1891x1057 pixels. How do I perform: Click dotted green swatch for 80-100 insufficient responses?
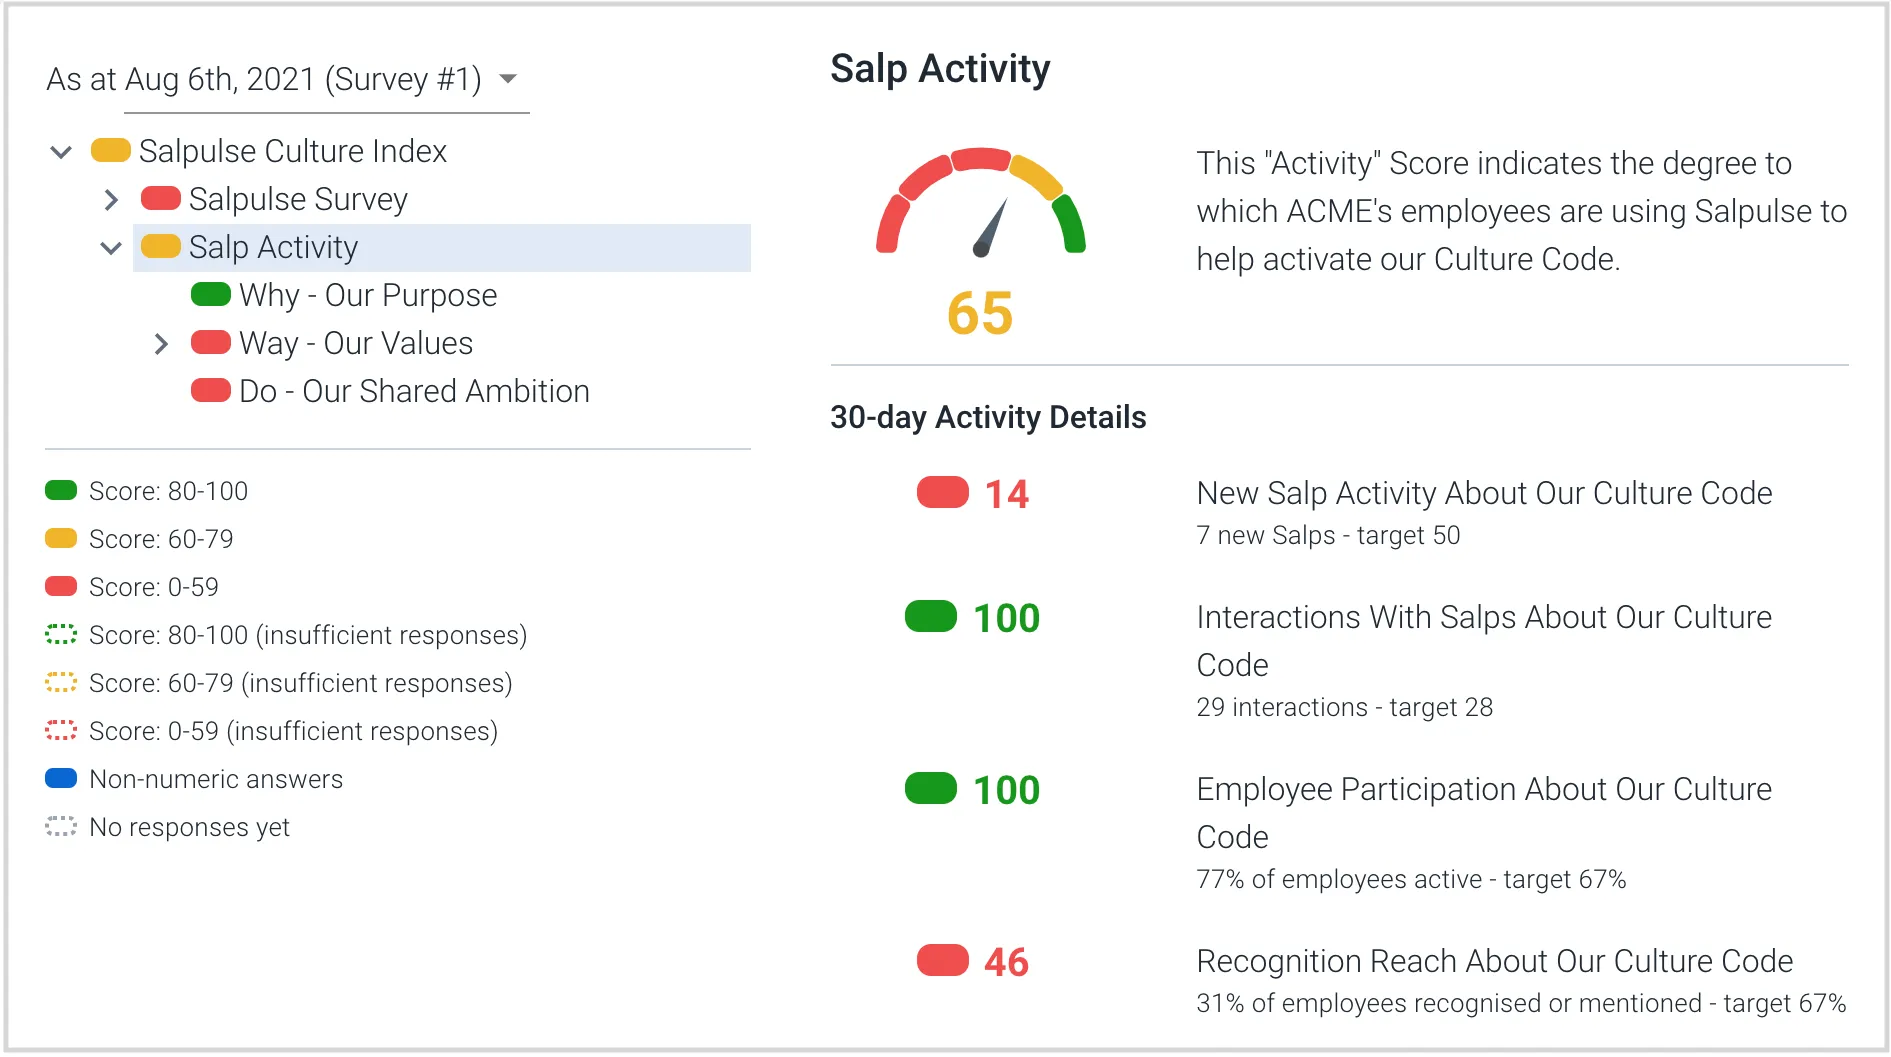click(61, 634)
